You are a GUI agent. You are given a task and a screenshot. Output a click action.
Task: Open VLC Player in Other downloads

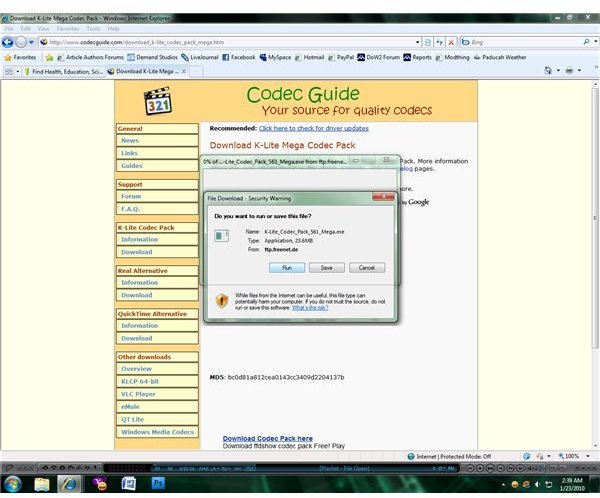157,394
